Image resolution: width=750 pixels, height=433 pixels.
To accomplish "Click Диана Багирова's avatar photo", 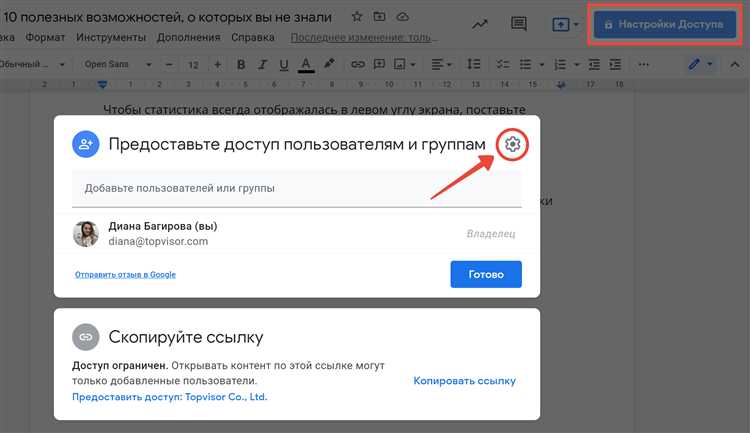I will pyautogui.click(x=86, y=233).
